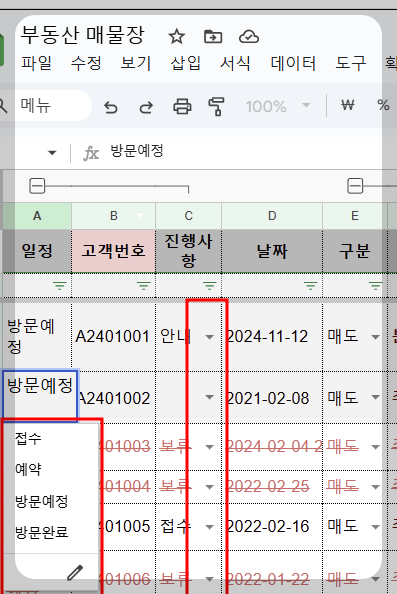Click the 날짜 header cell
Image resolution: width=397 pixels, height=594 pixels.
point(272,251)
